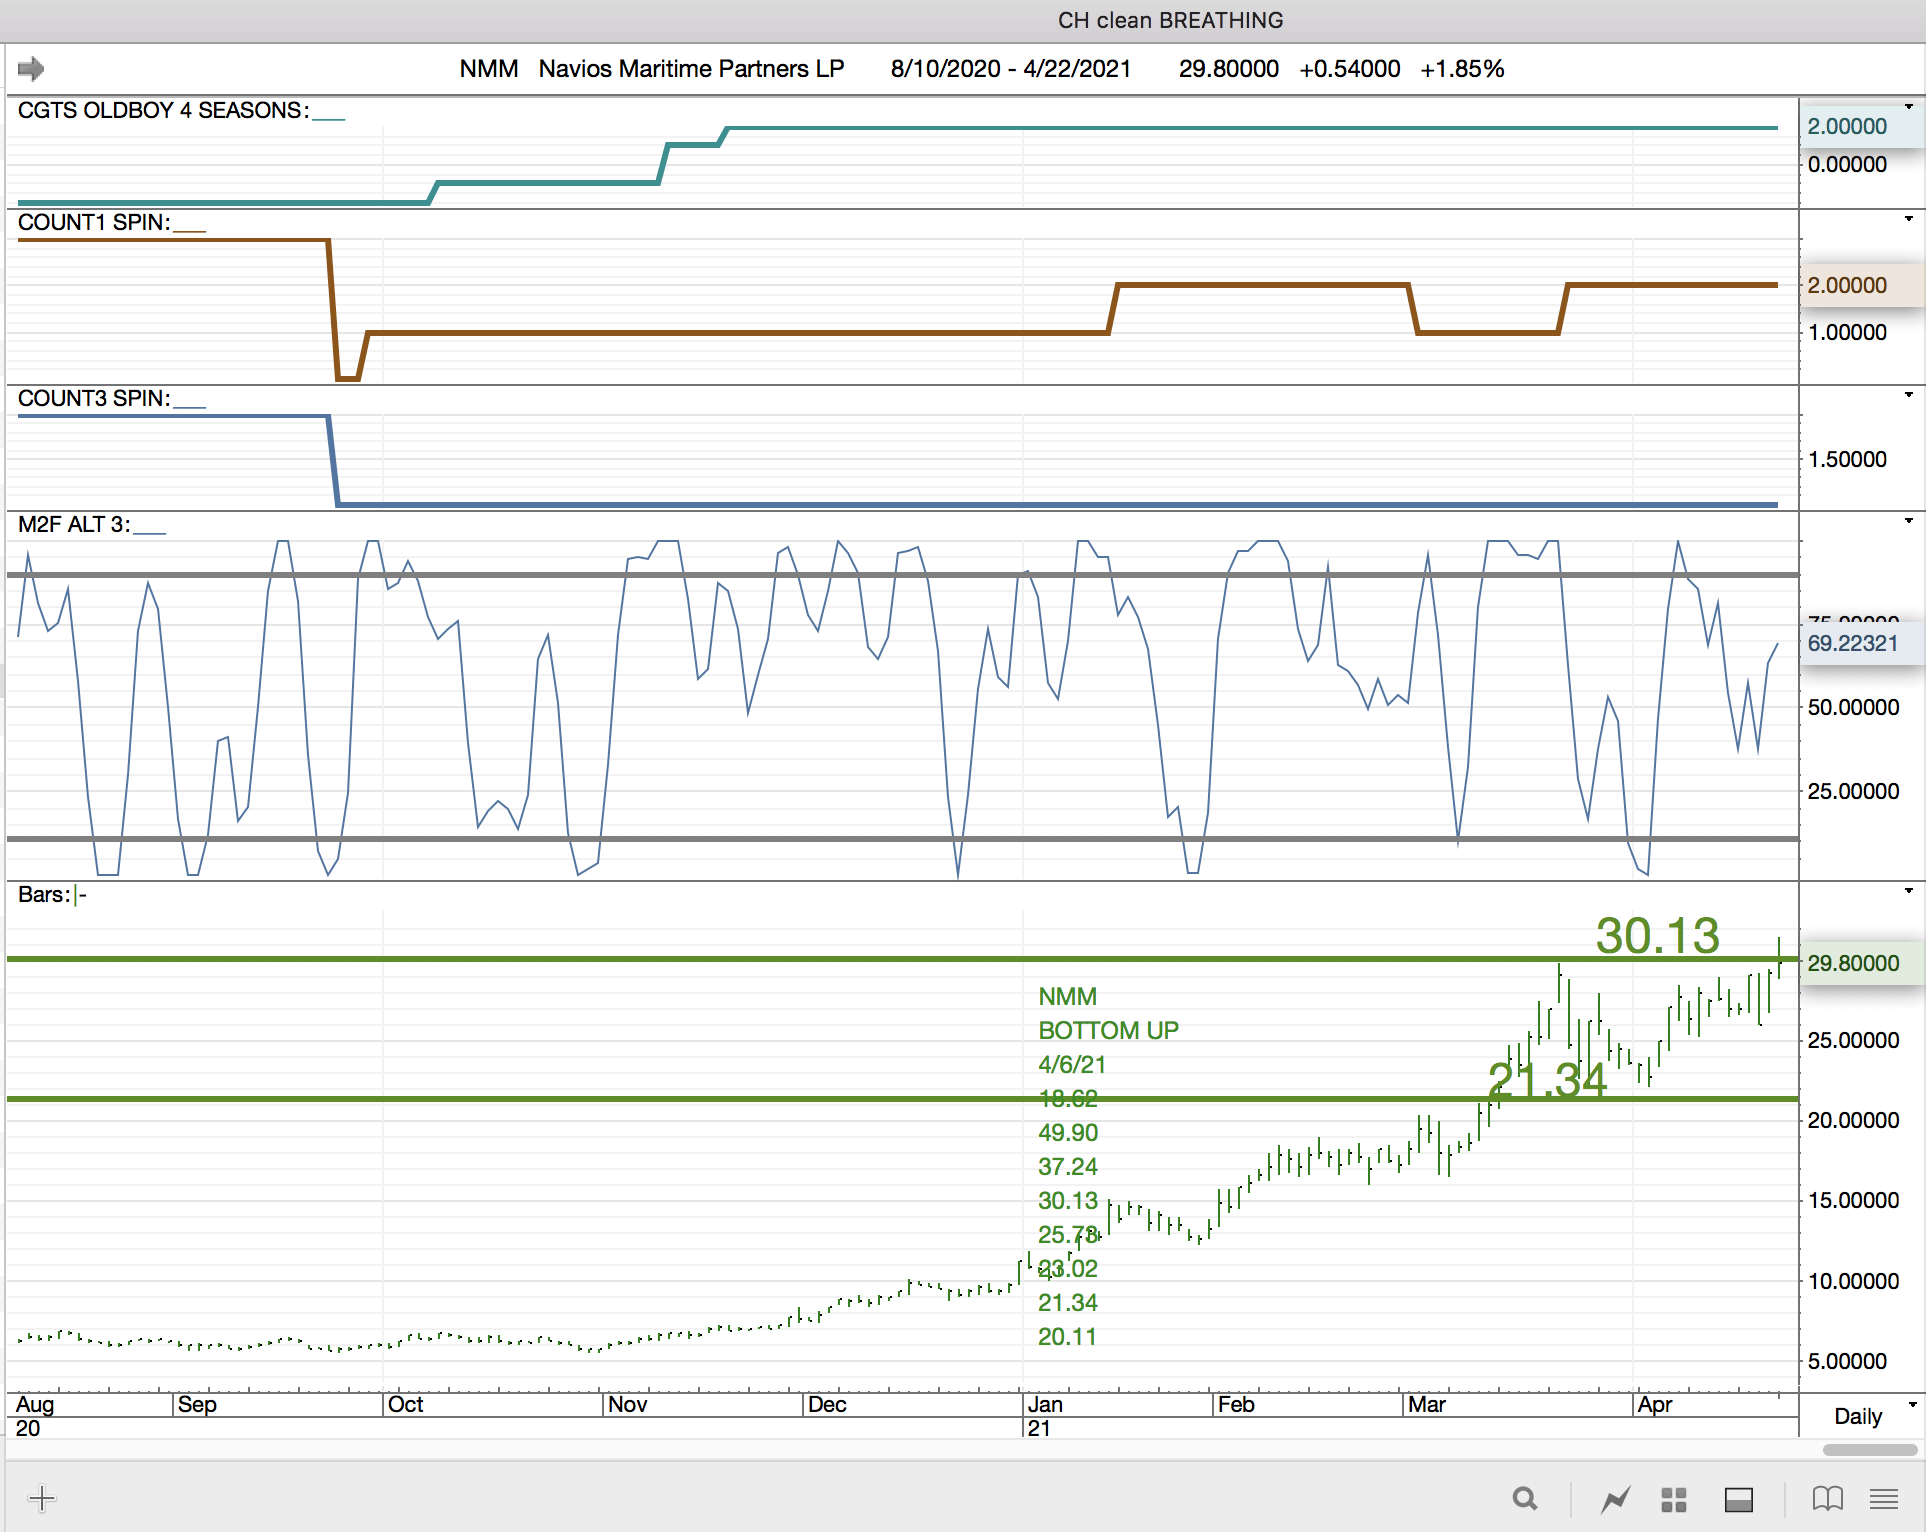This screenshot has height=1532, width=1926.
Task: Click the NMM ticker symbol
Action: [488, 69]
